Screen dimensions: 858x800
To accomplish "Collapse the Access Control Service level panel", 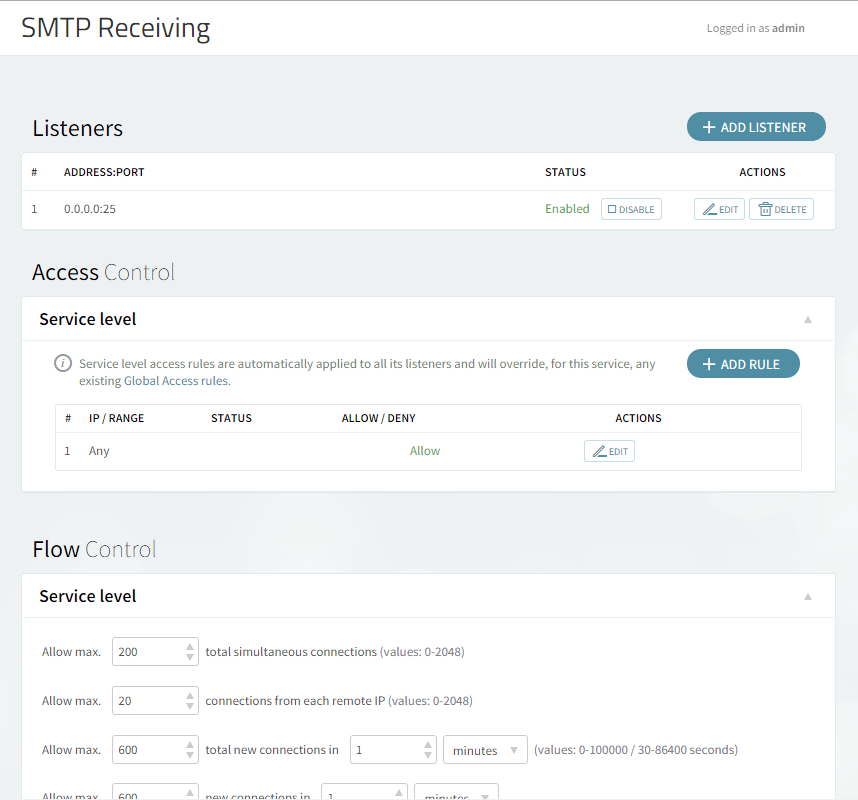I will tap(808, 320).
